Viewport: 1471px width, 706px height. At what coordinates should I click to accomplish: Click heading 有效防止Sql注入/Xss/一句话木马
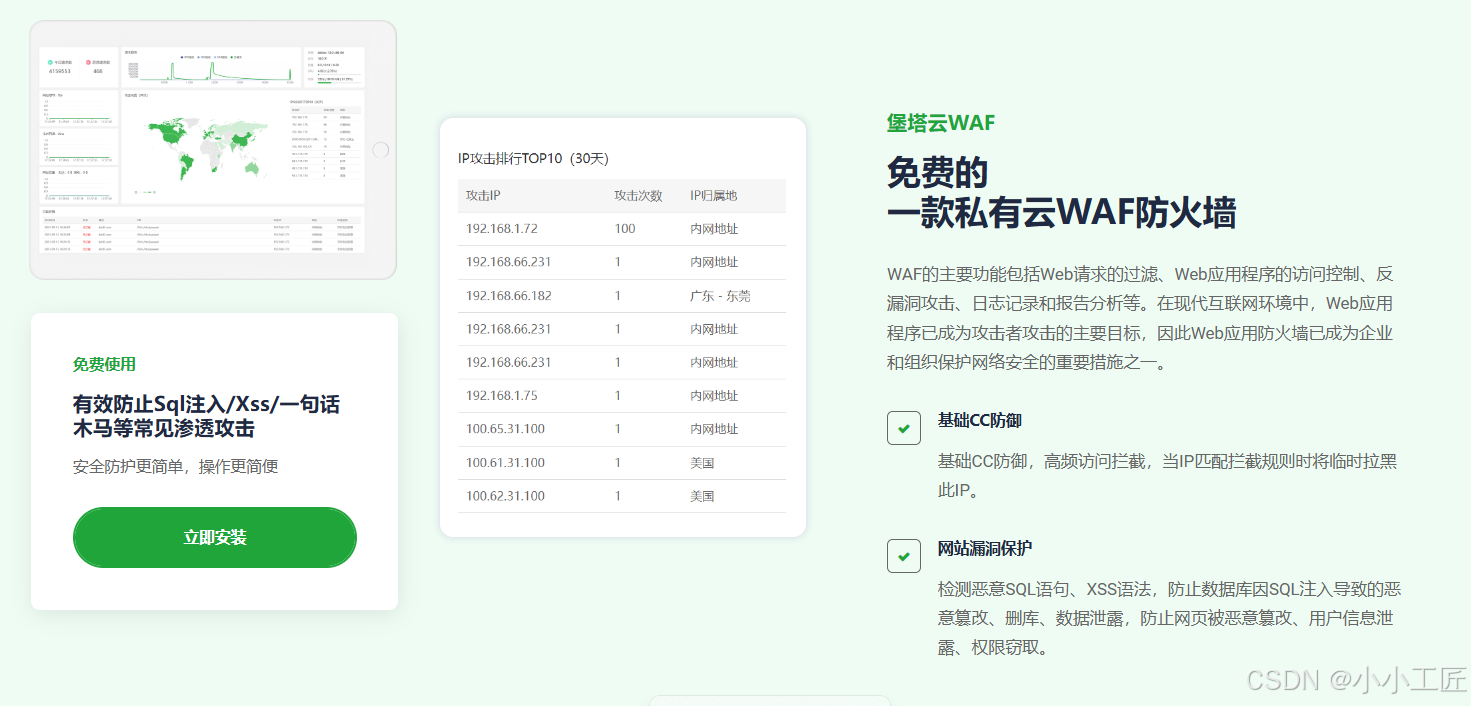point(206,416)
